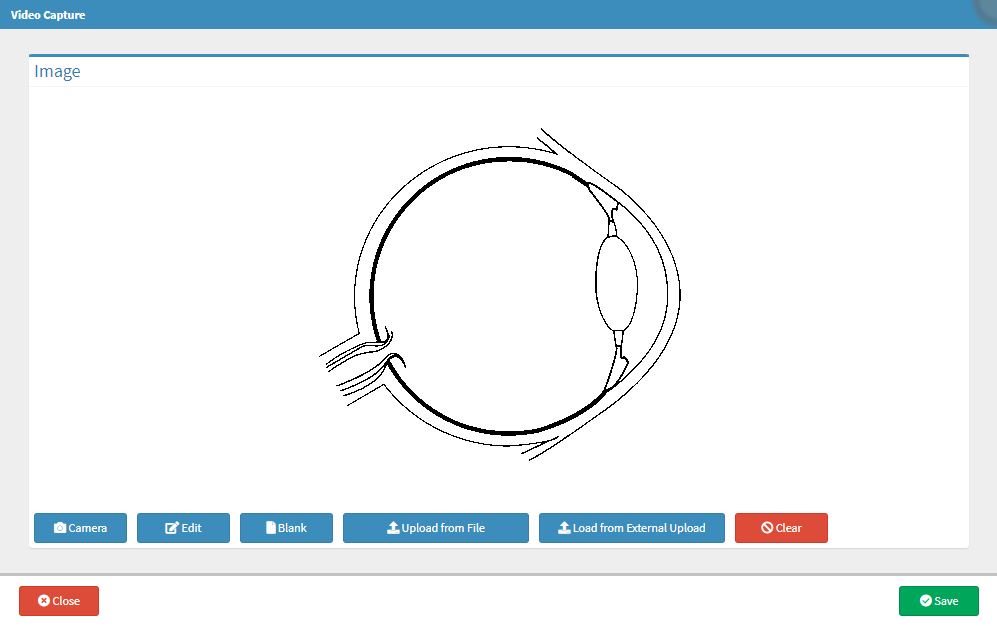Choose Upload from File

pos(436,527)
